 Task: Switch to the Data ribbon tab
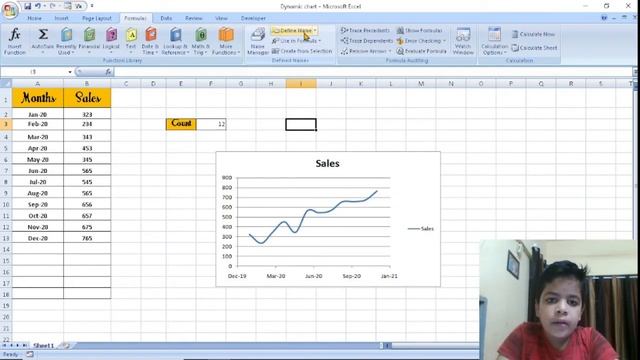click(x=166, y=18)
